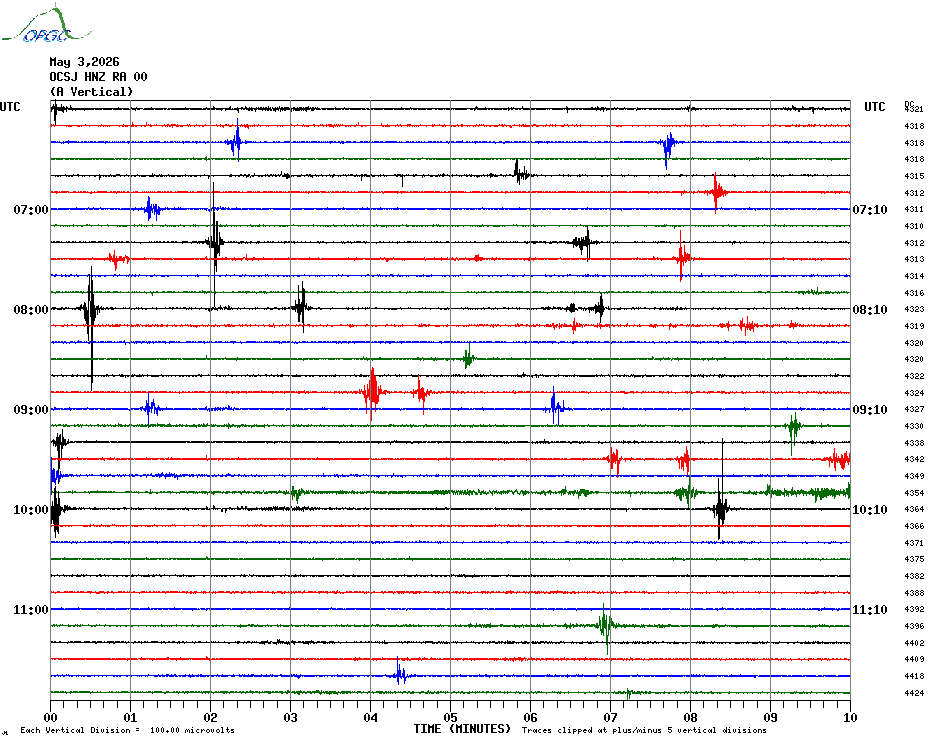Click the green event near minute 07 at 11:00
This screenshot has width=930, height=744.
606,627
